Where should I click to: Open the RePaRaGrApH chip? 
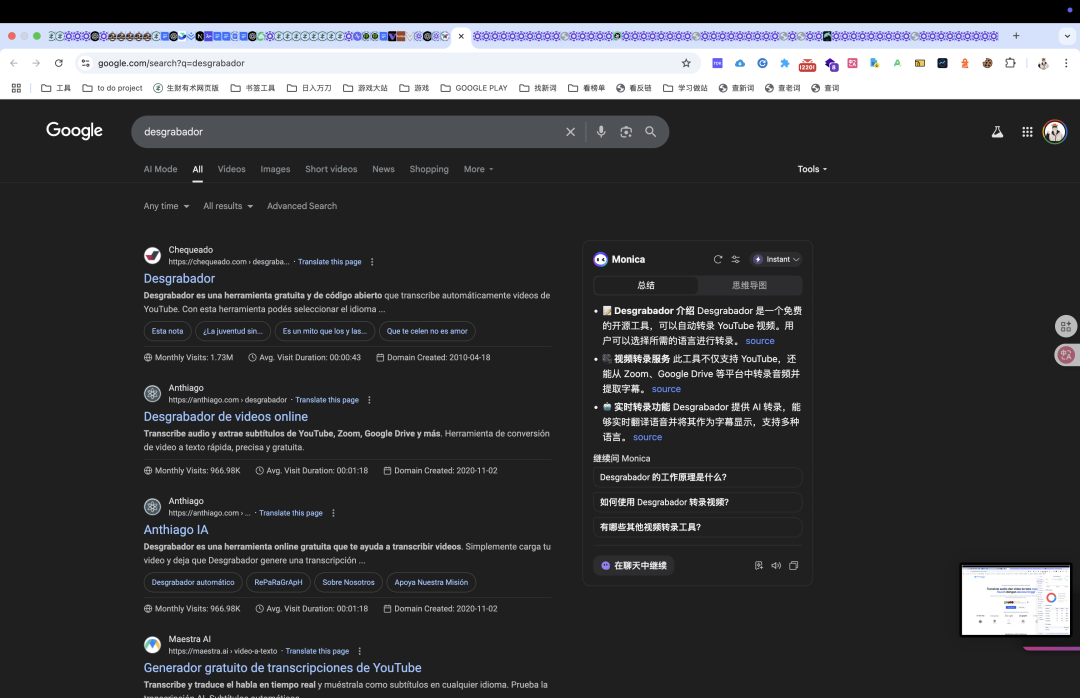(x=278, y=582)
